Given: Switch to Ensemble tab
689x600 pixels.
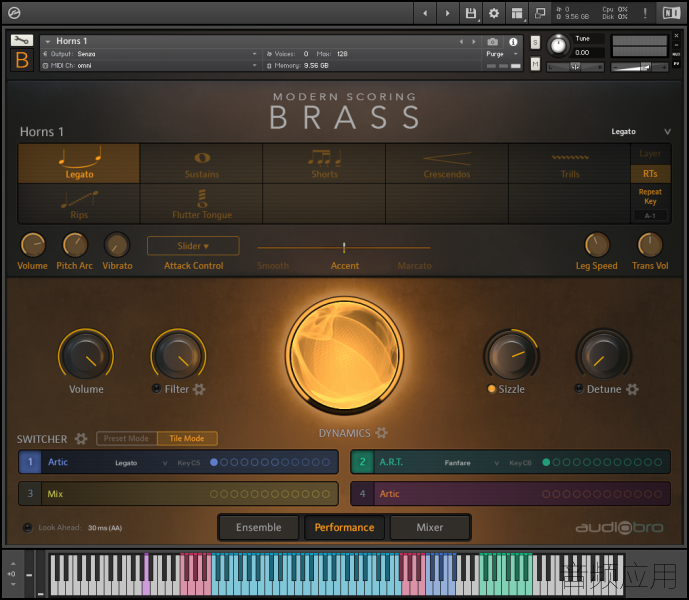Looking at the screenshot, I should point(259,527).
